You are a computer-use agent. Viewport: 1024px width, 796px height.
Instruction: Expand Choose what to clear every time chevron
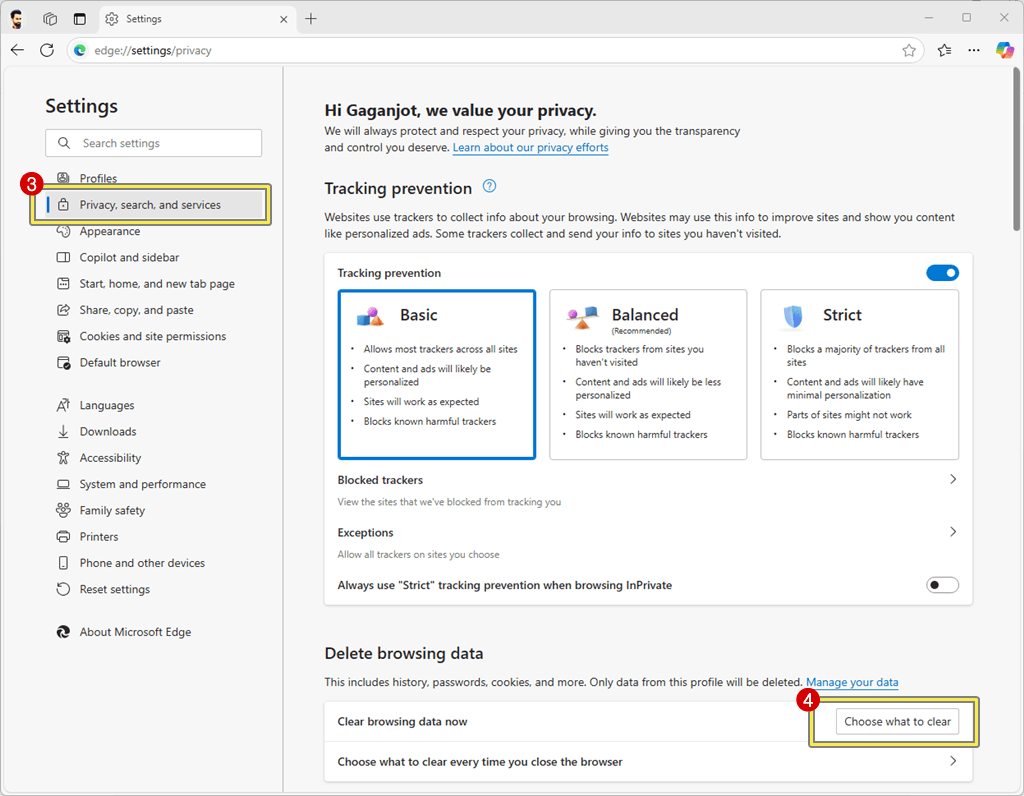[x=953, y=761]
